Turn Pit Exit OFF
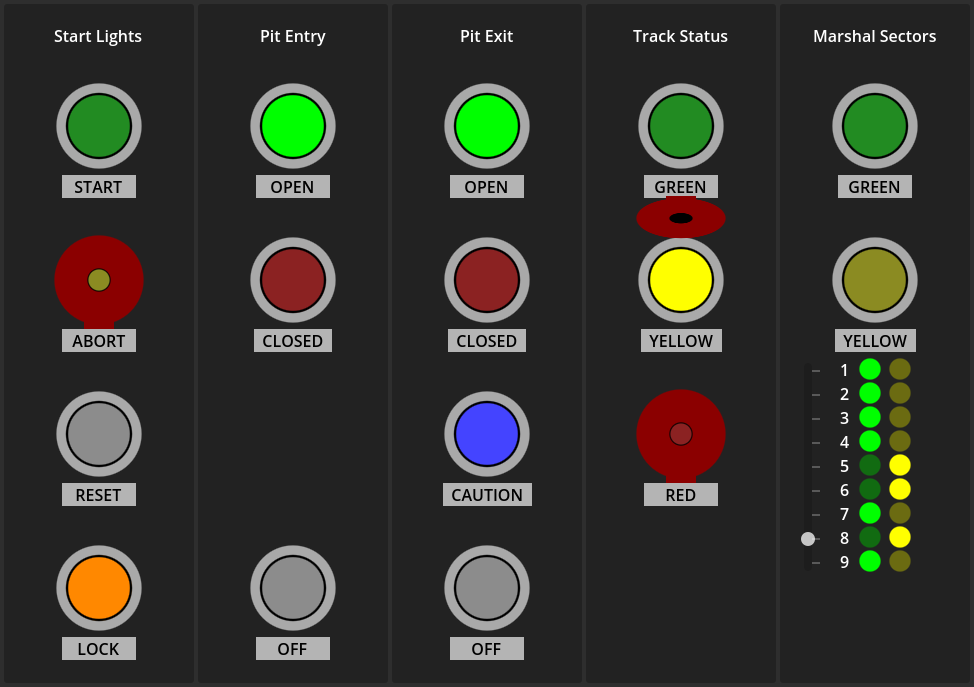The width and height of the screenshot is (974, 687). (486, 588)
